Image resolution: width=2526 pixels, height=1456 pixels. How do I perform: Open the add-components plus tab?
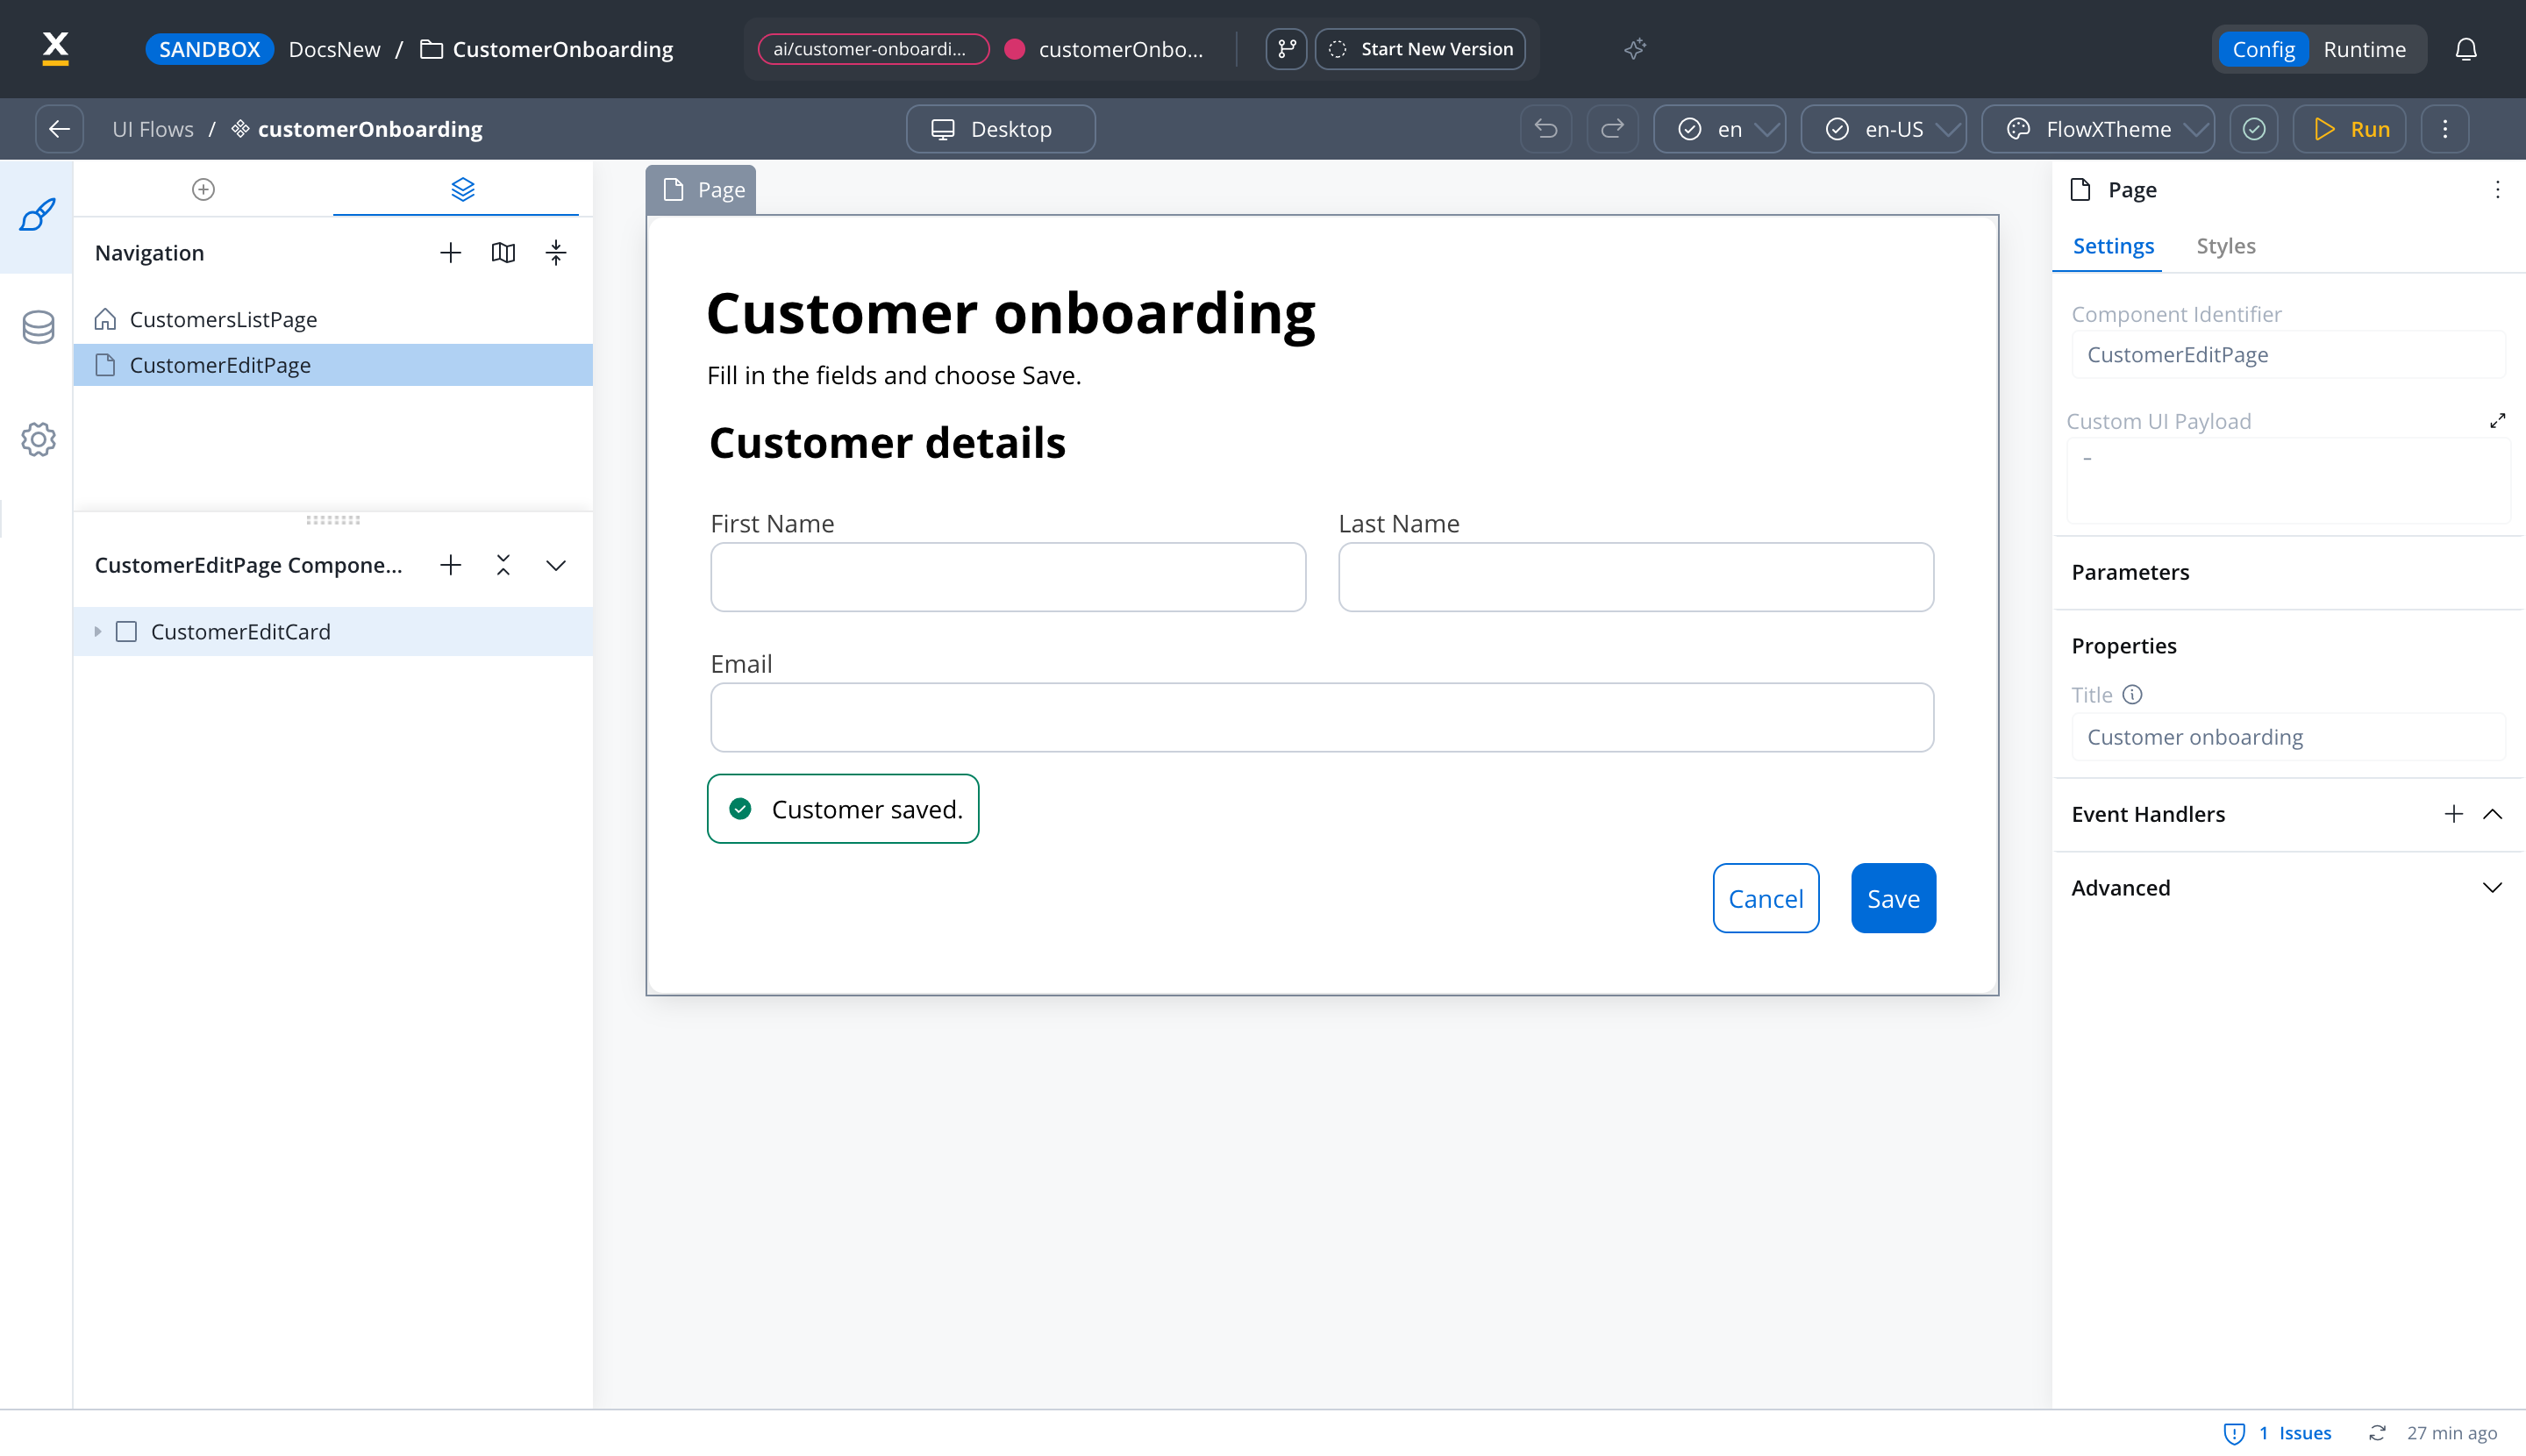[x=203, y=189]
